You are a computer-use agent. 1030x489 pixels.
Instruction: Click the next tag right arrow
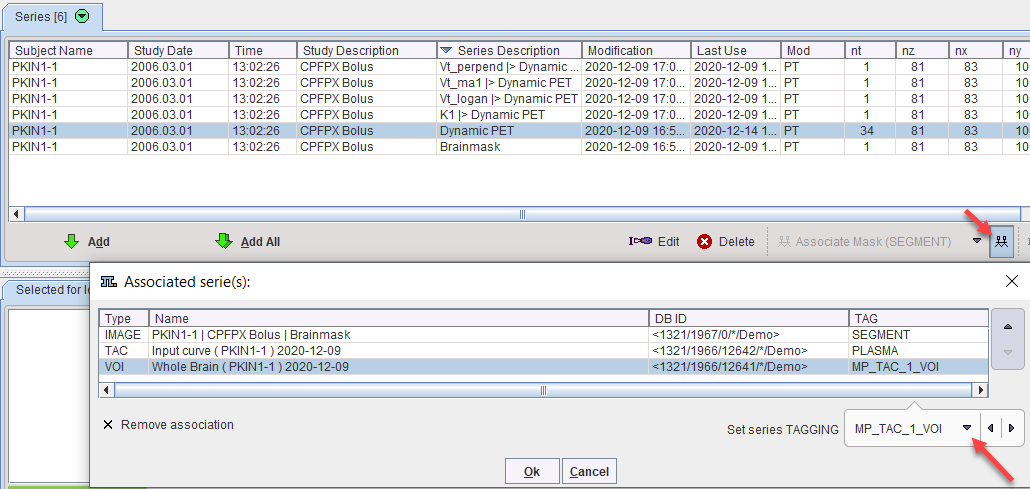(x=1012, y=429)
